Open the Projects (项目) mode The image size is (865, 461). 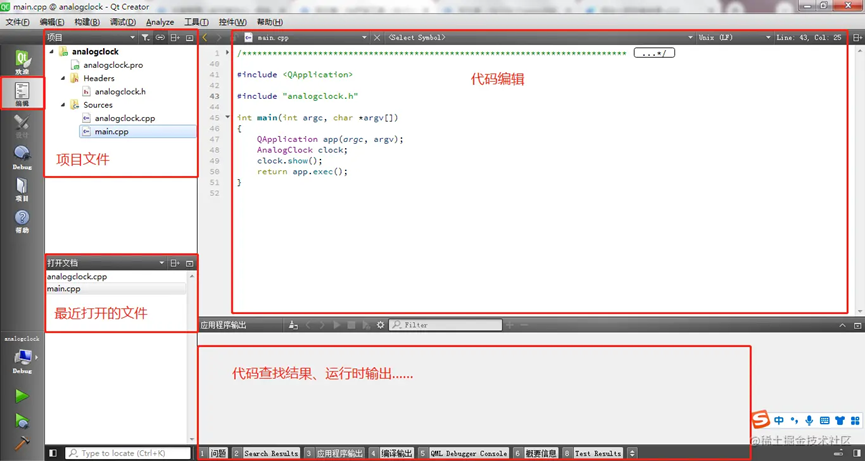tap(22, 189)
